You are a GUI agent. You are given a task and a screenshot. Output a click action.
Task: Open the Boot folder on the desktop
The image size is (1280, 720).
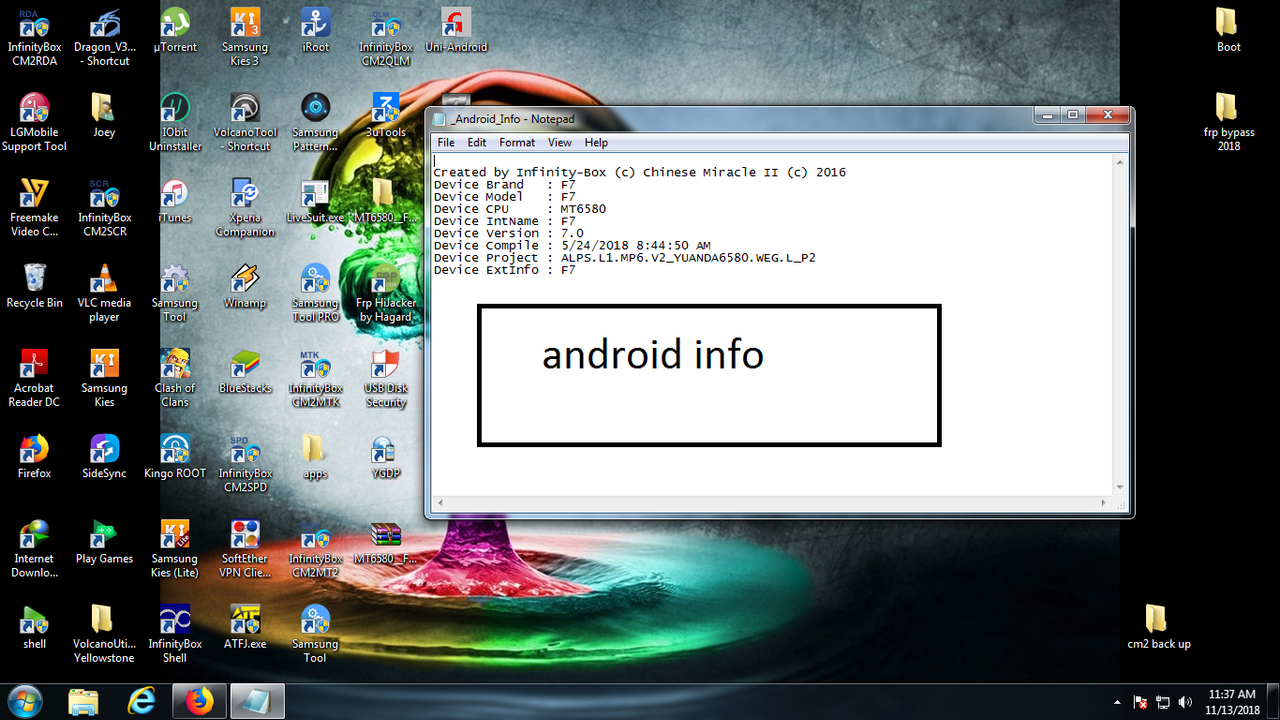click(1228, 30)
